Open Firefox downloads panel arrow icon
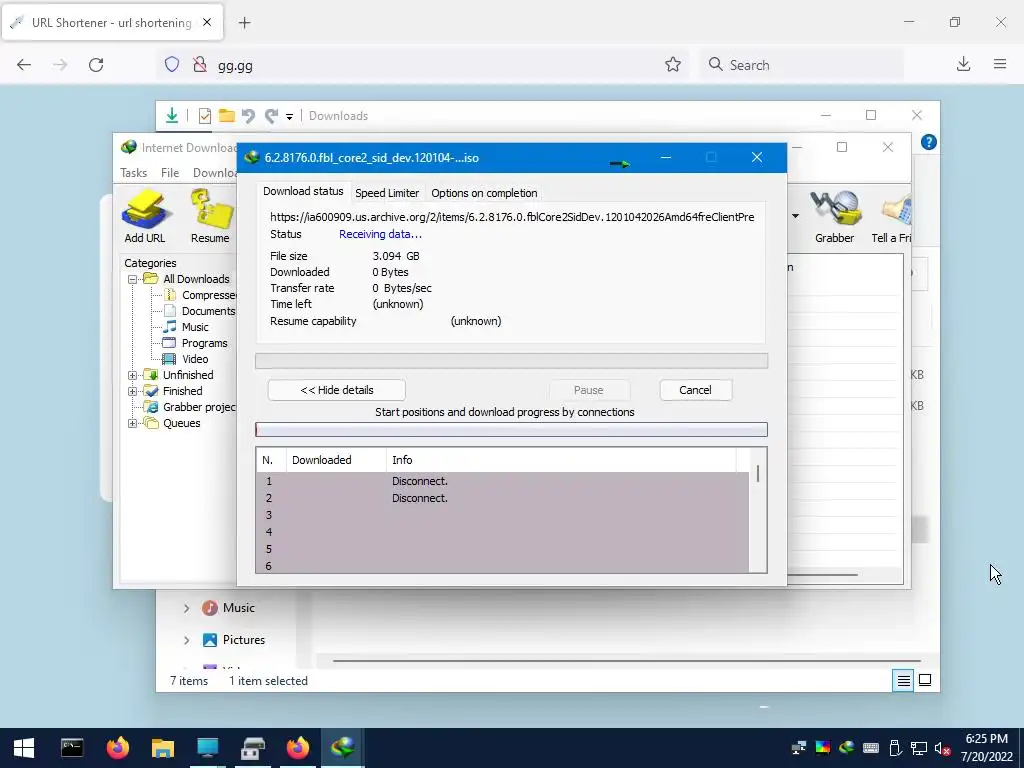Screen dimensions: 1024x768 coord(963,64)
